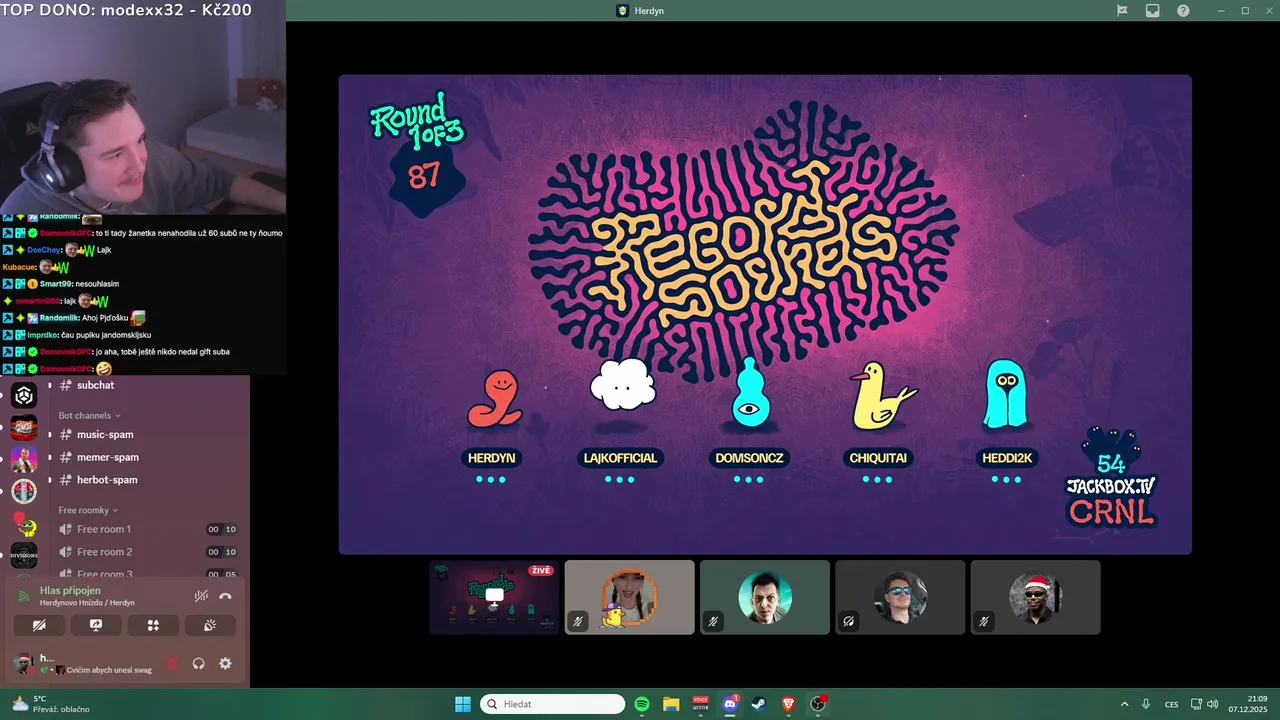Viewport: 1280px width, 720px height.
Task: Select the round crest emblem server icon
Action: click(24, 492)
